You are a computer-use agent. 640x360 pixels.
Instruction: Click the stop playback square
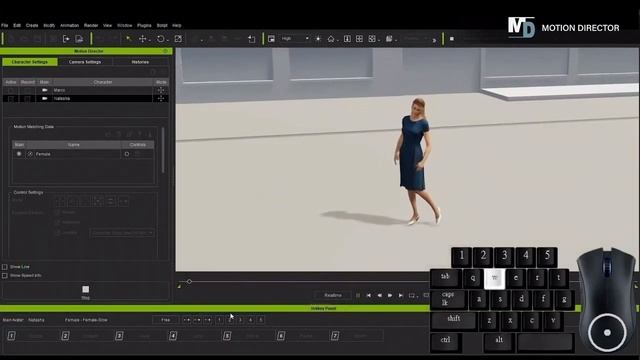pyautogui.click(x=358, y=296)
